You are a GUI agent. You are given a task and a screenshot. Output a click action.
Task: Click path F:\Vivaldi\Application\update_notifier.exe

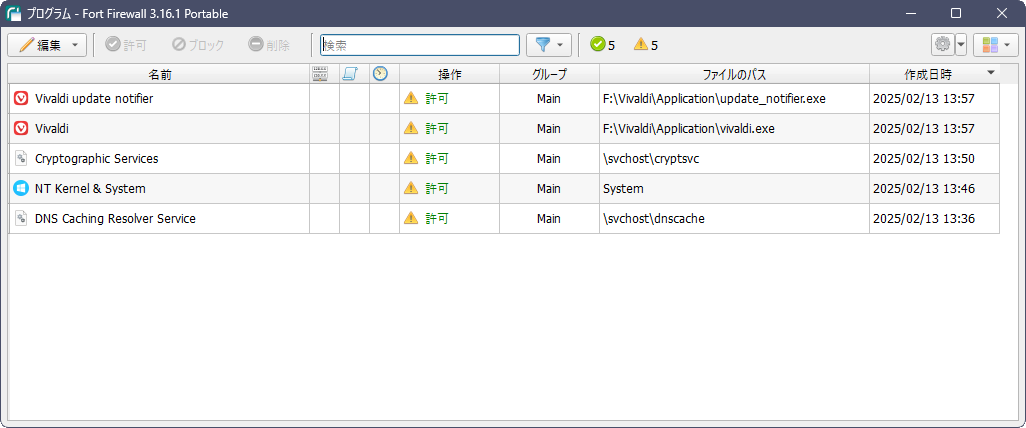pos(715,99)
